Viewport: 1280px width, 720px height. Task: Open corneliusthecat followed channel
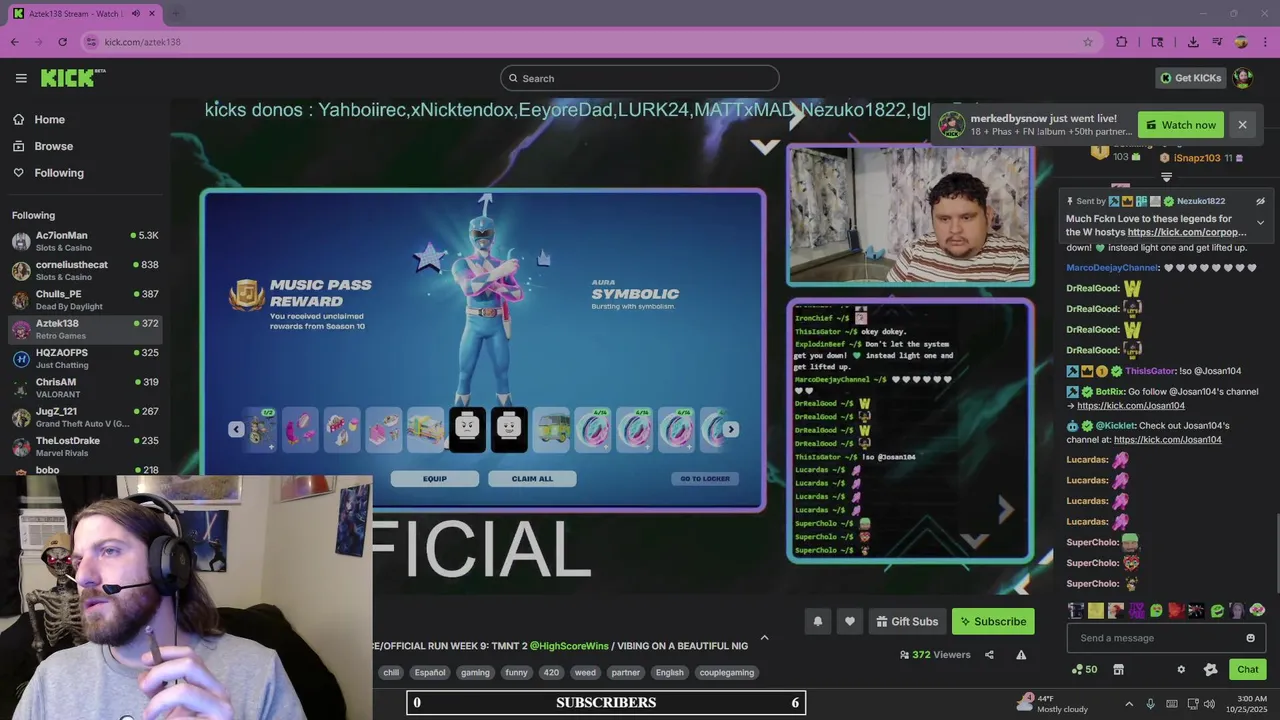point(85,270)
